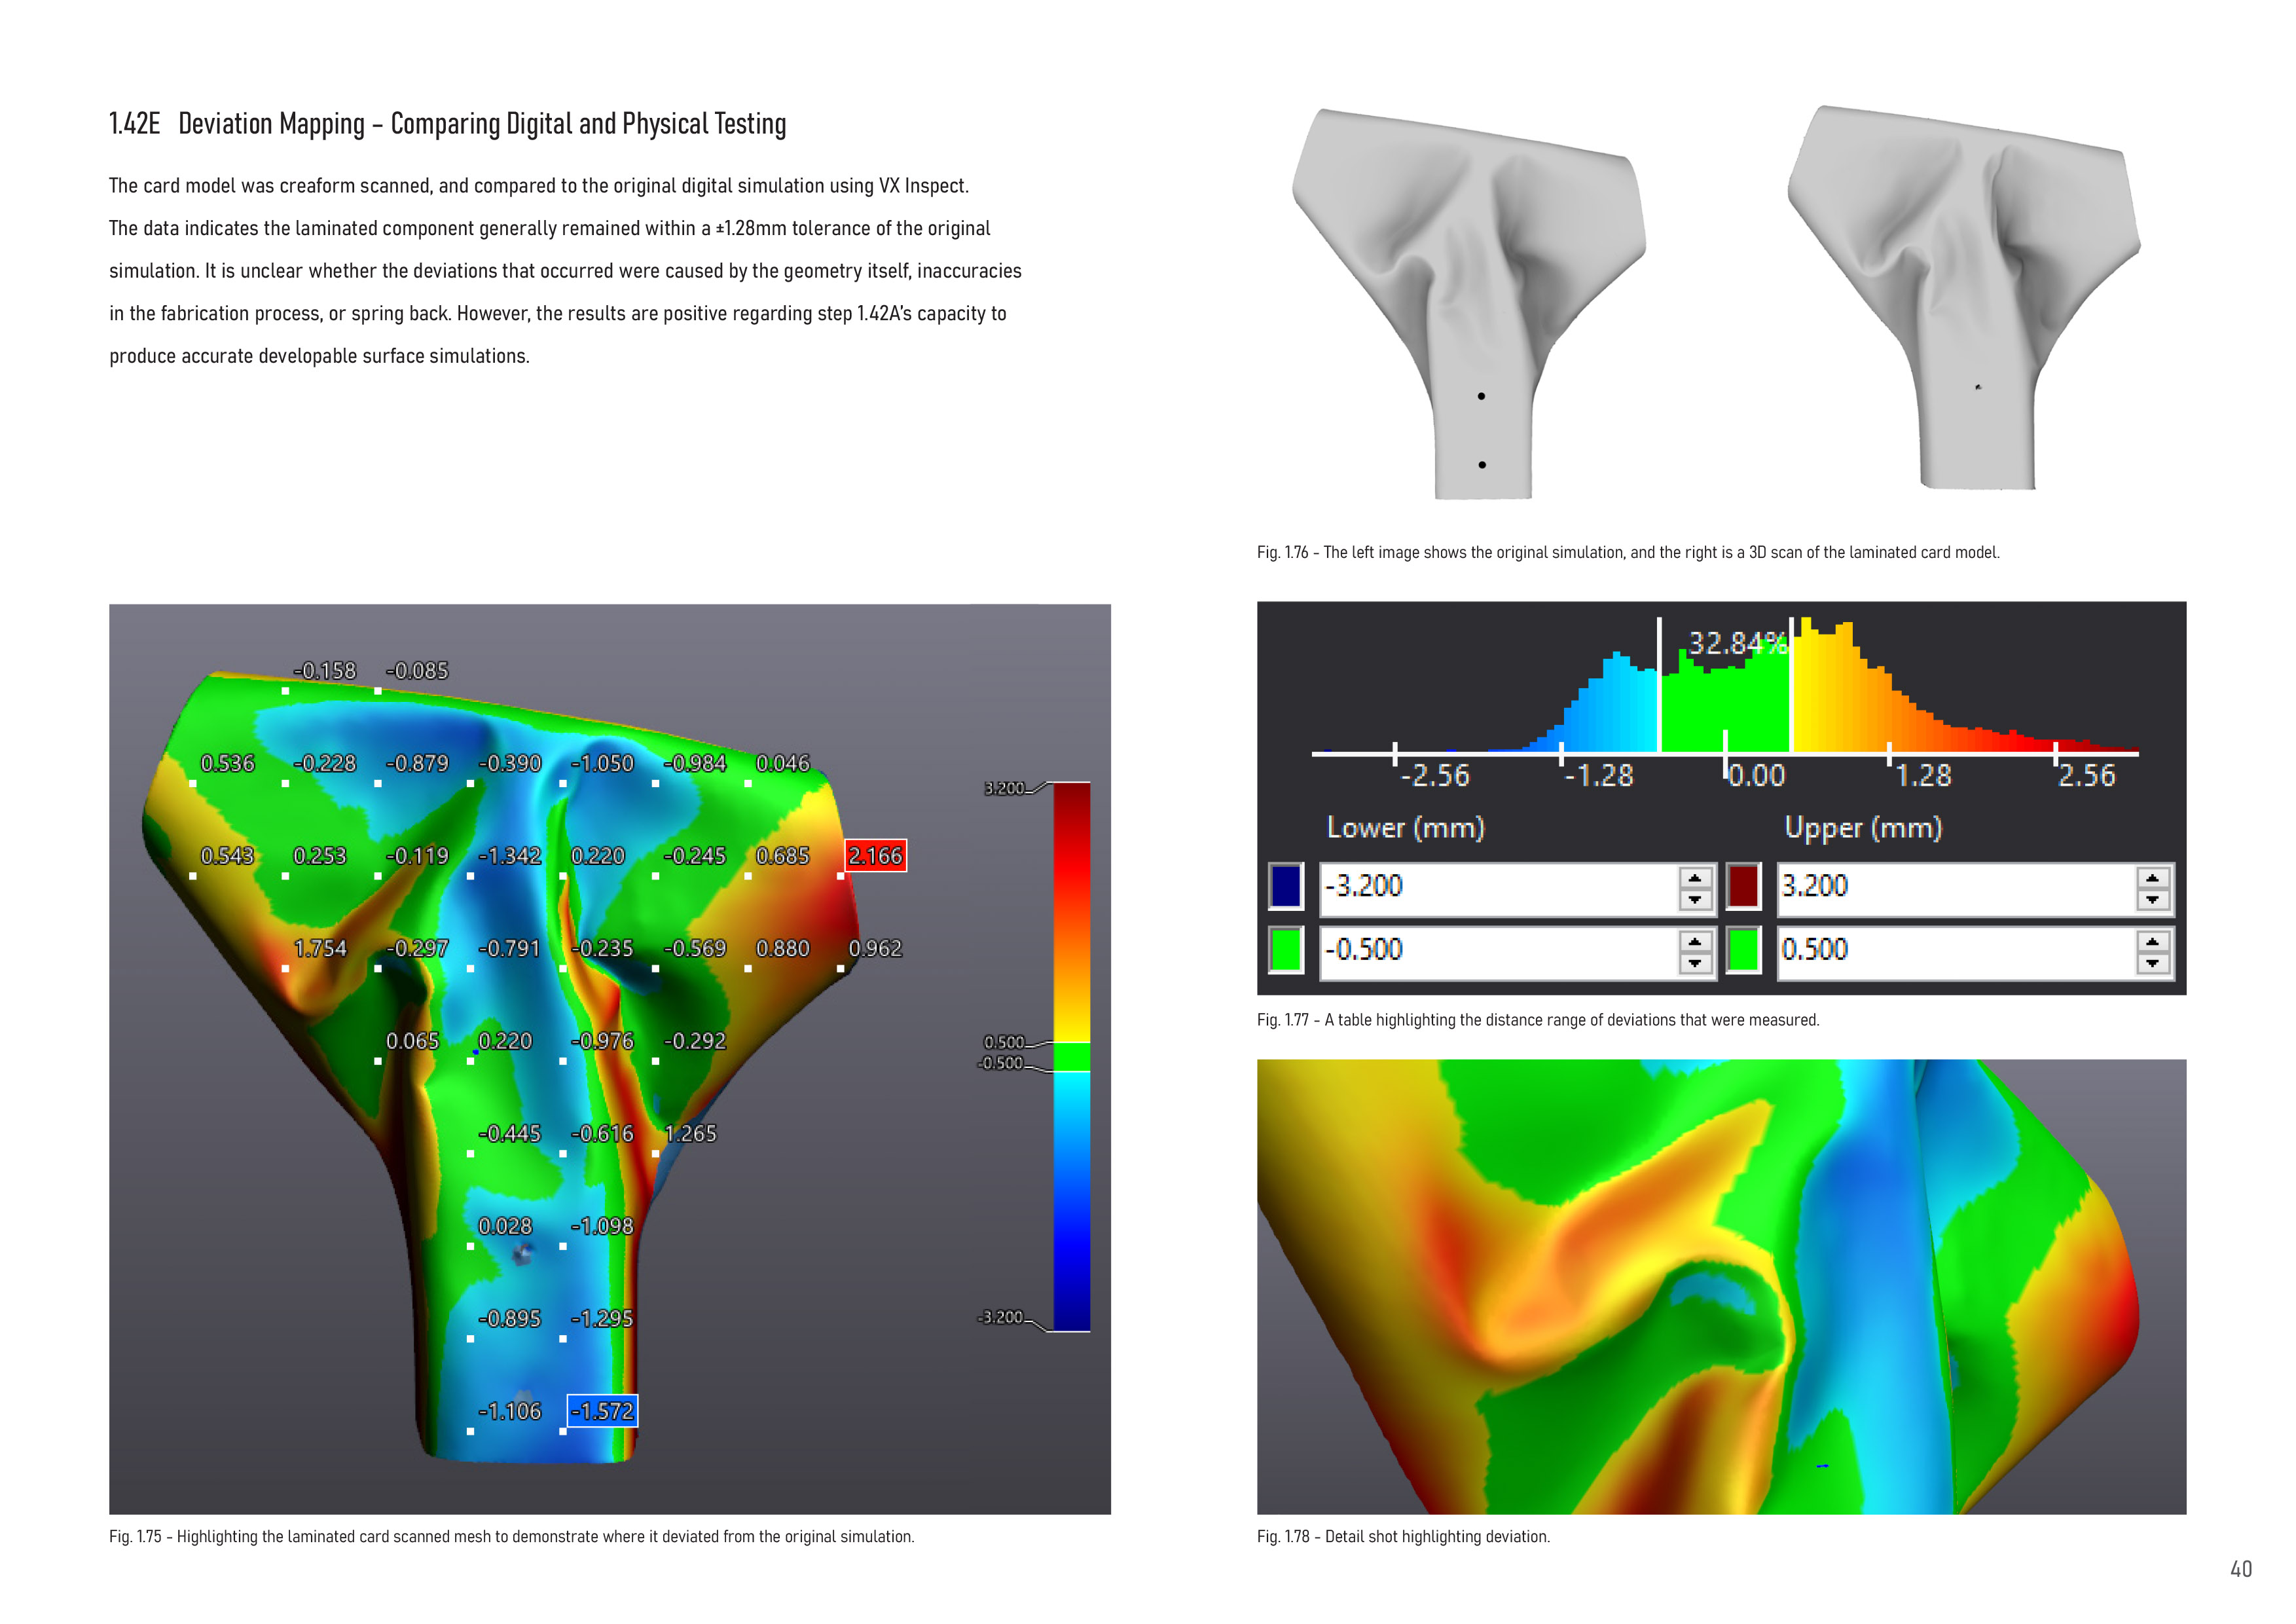Click the 0.046 deviation annotation
Screen dimensions: 2296x1624
click(783, 763)
